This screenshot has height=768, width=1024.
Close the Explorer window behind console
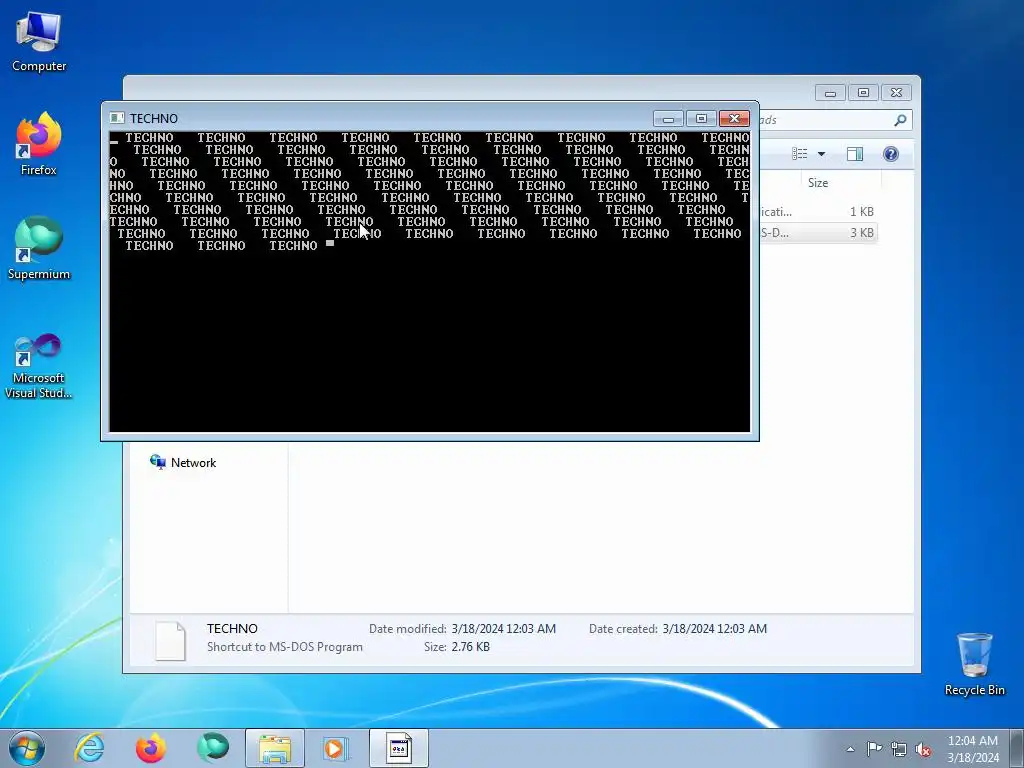896,93
